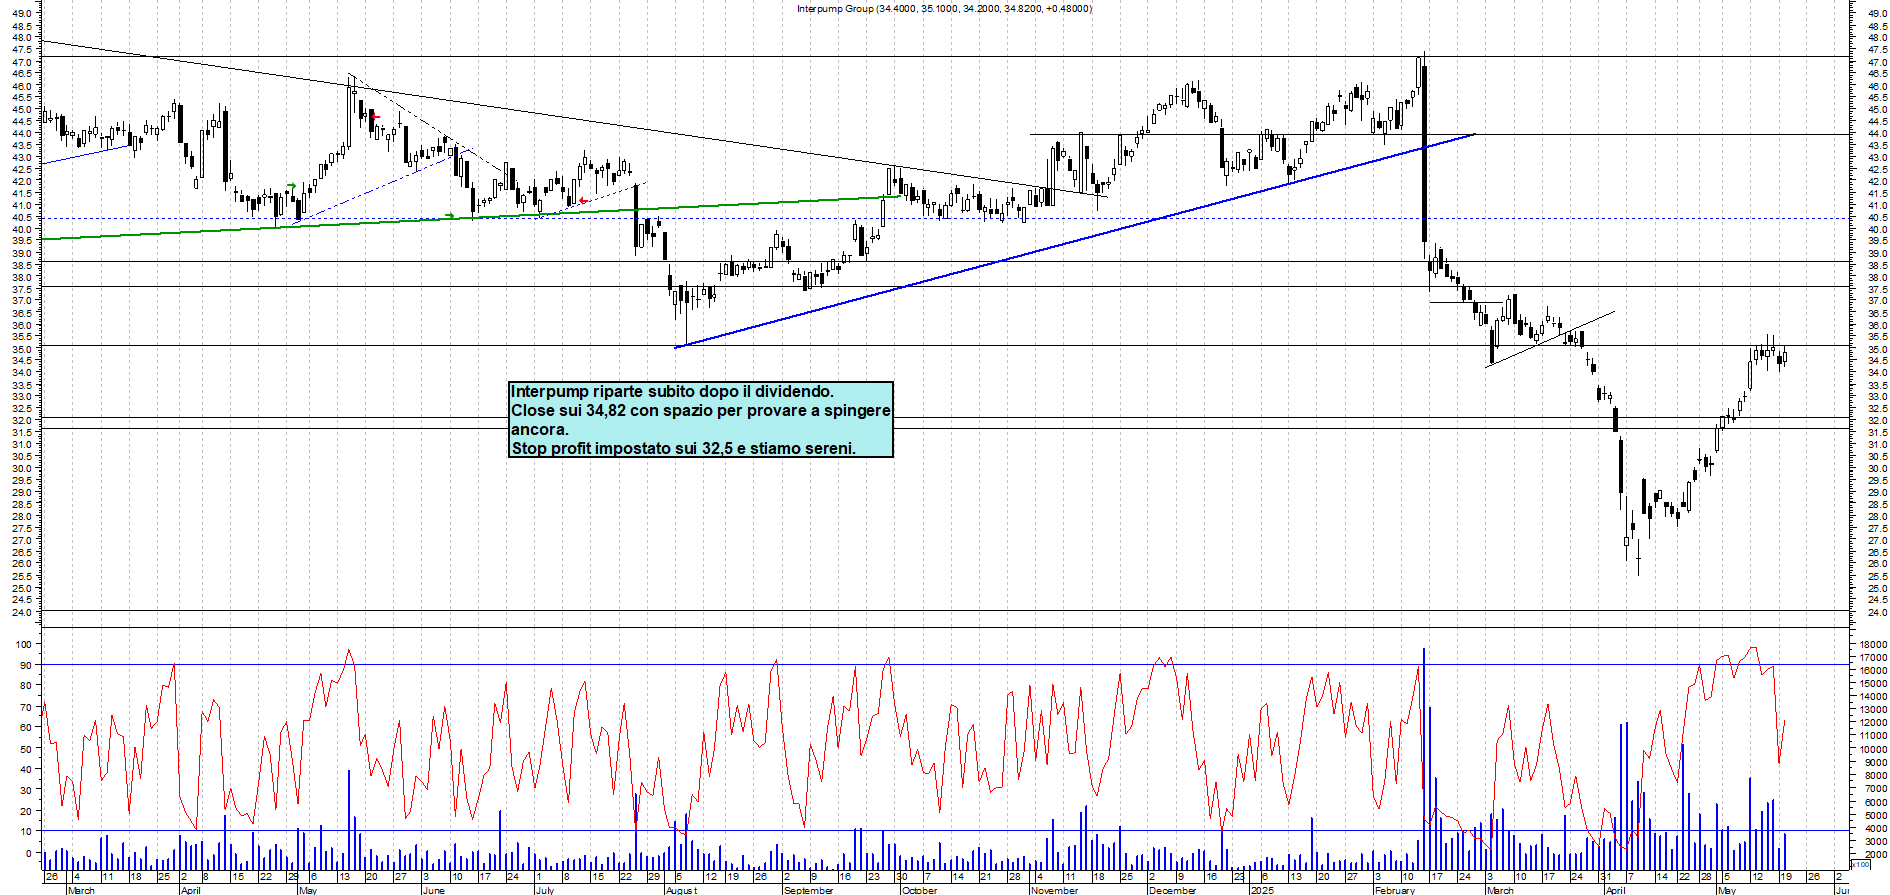Click the annotation word 'ancora.'
Viewport: 1890px width, 895px height.
pos(539,430)
